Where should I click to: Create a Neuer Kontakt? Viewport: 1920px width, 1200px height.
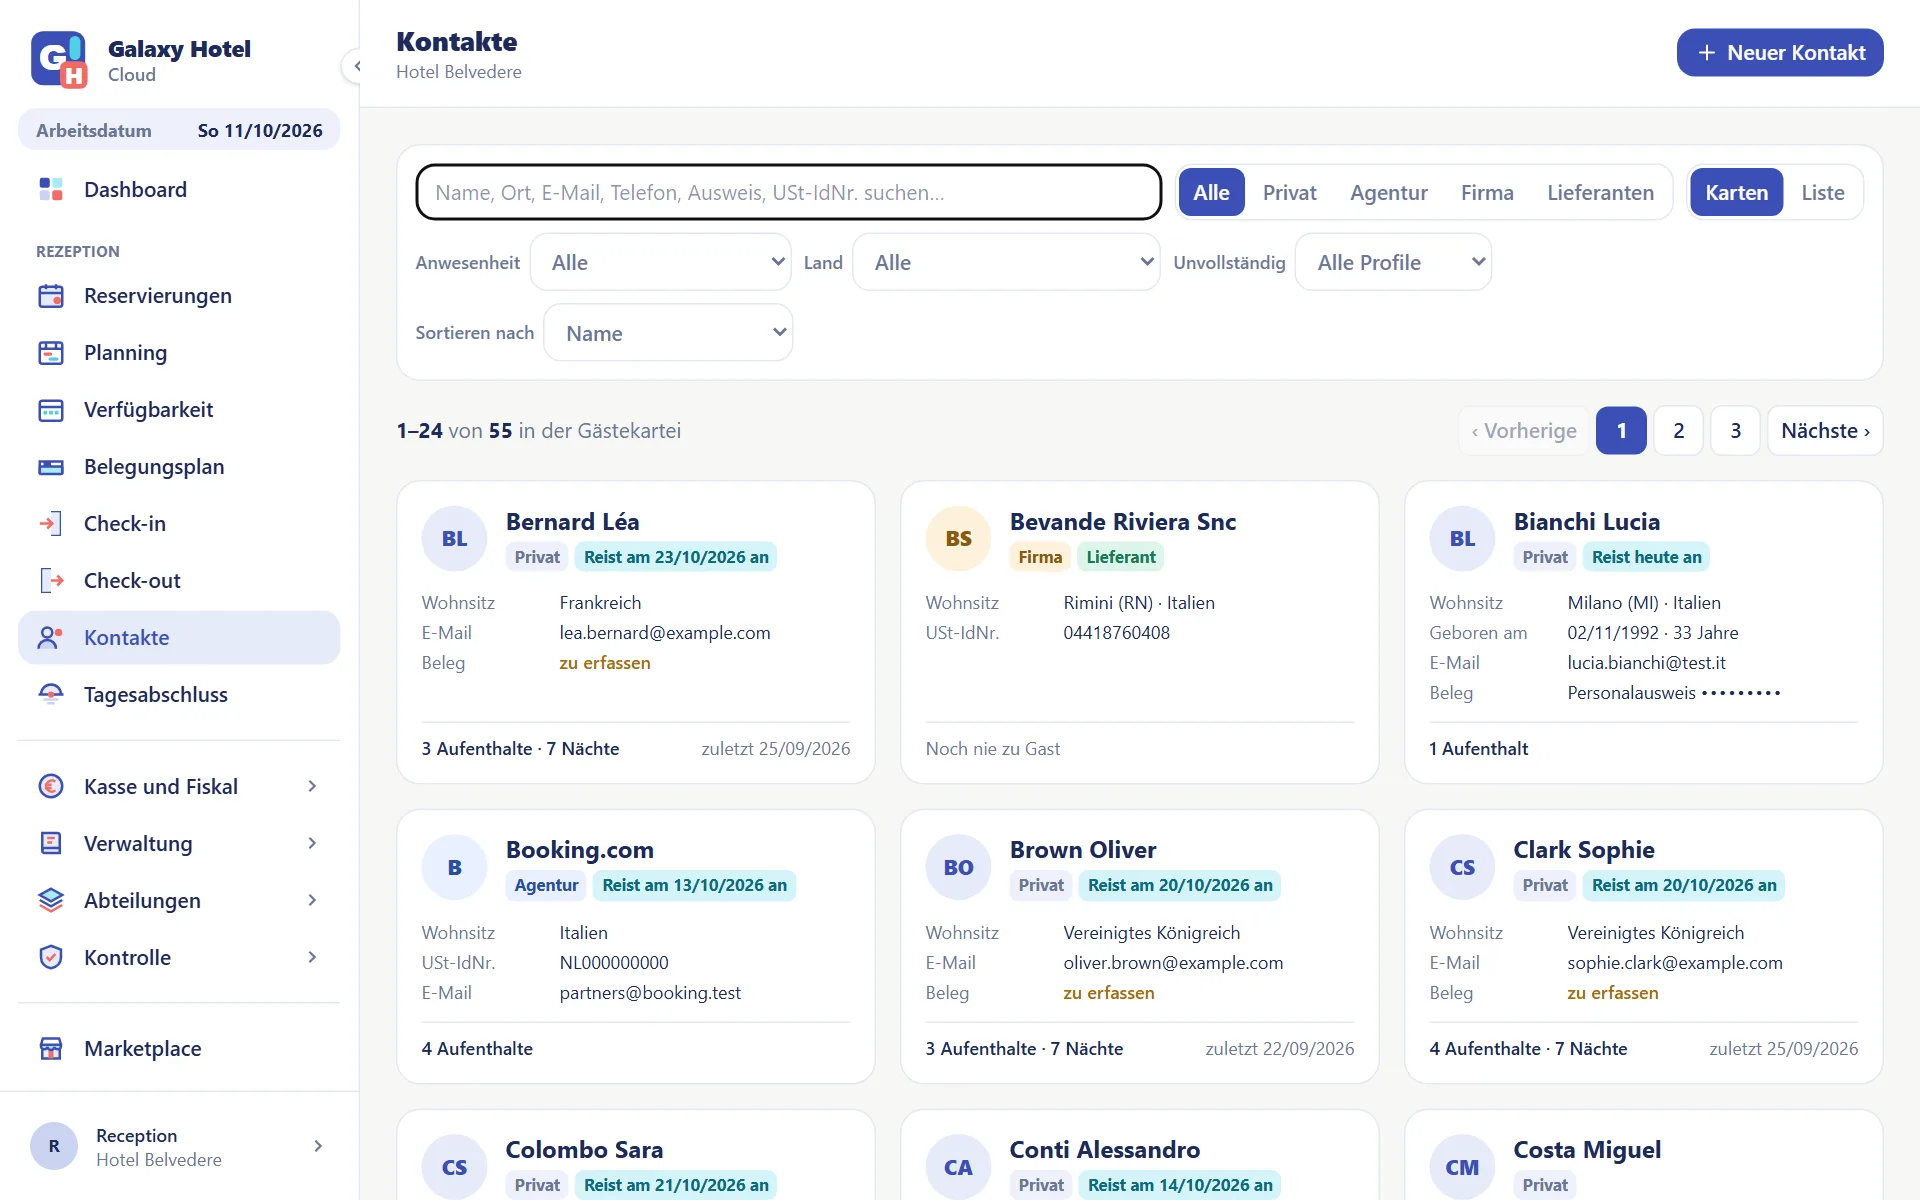pyautogui.click(x=1780, y=52)
